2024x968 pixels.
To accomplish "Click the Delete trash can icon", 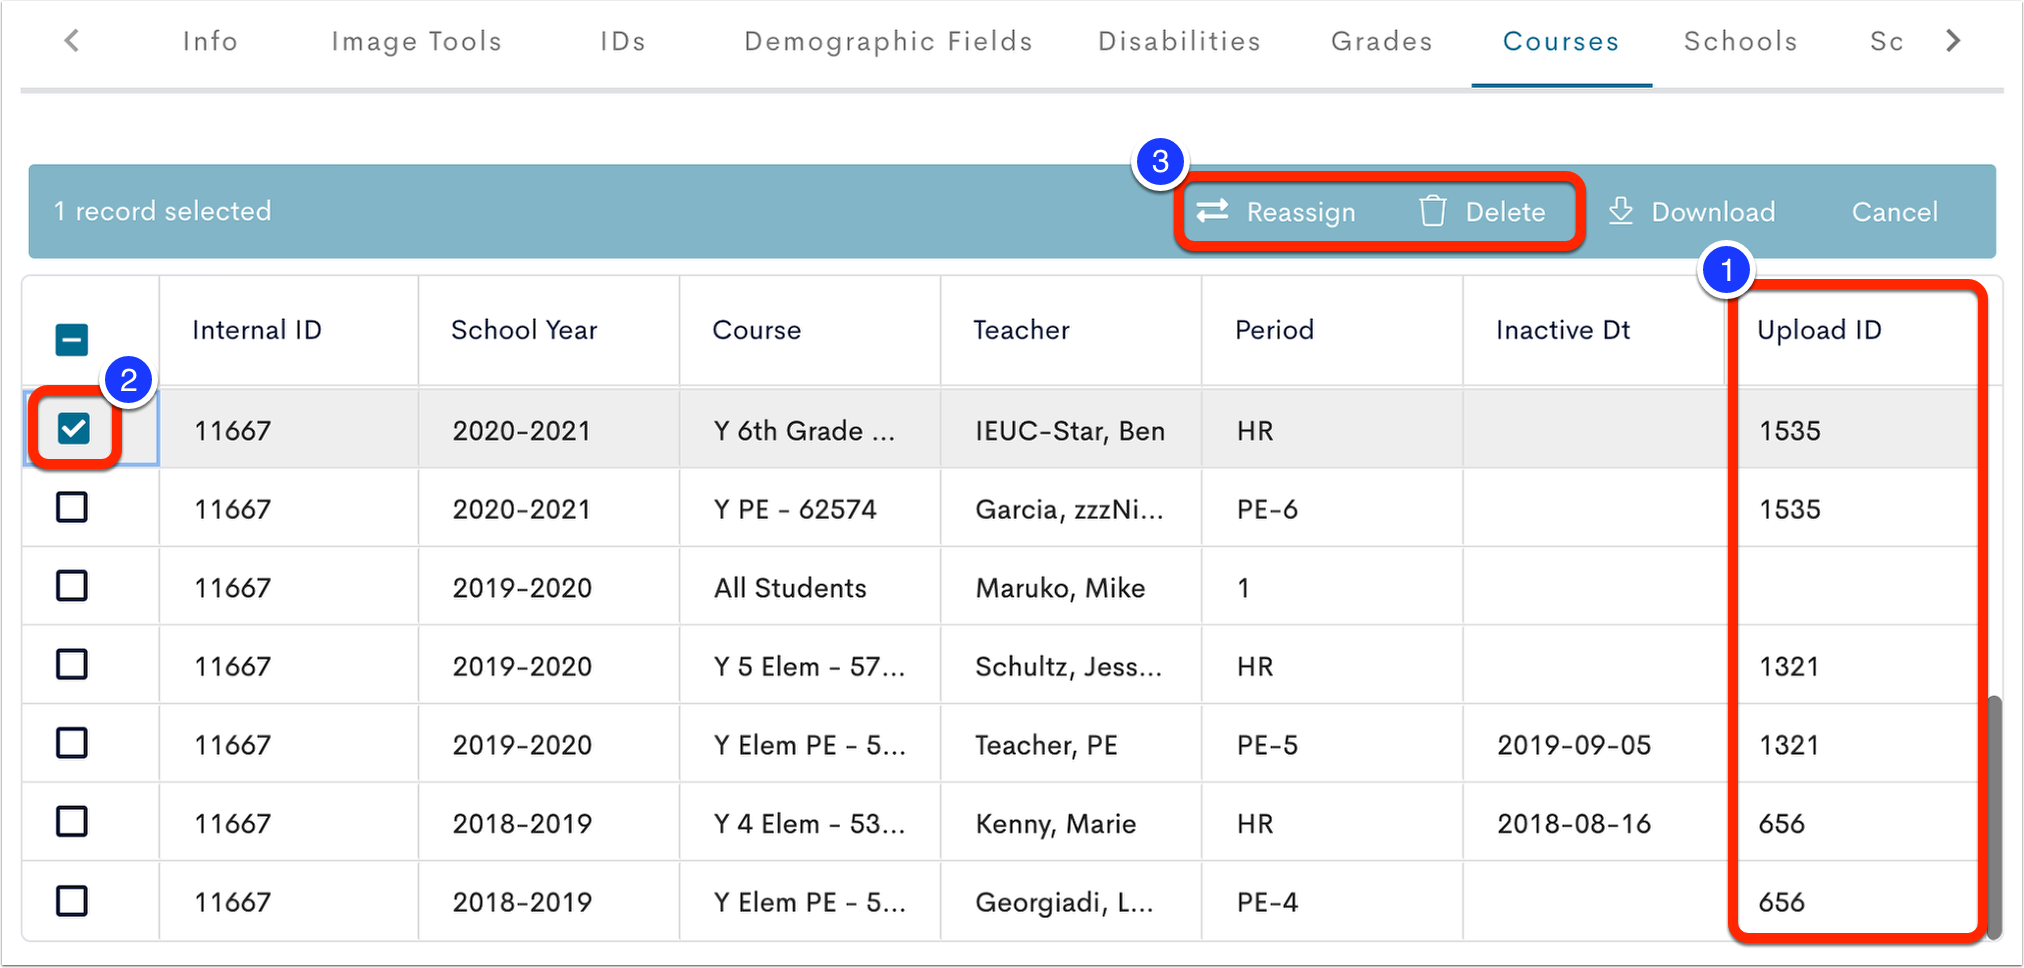I will coord(1432,211).
